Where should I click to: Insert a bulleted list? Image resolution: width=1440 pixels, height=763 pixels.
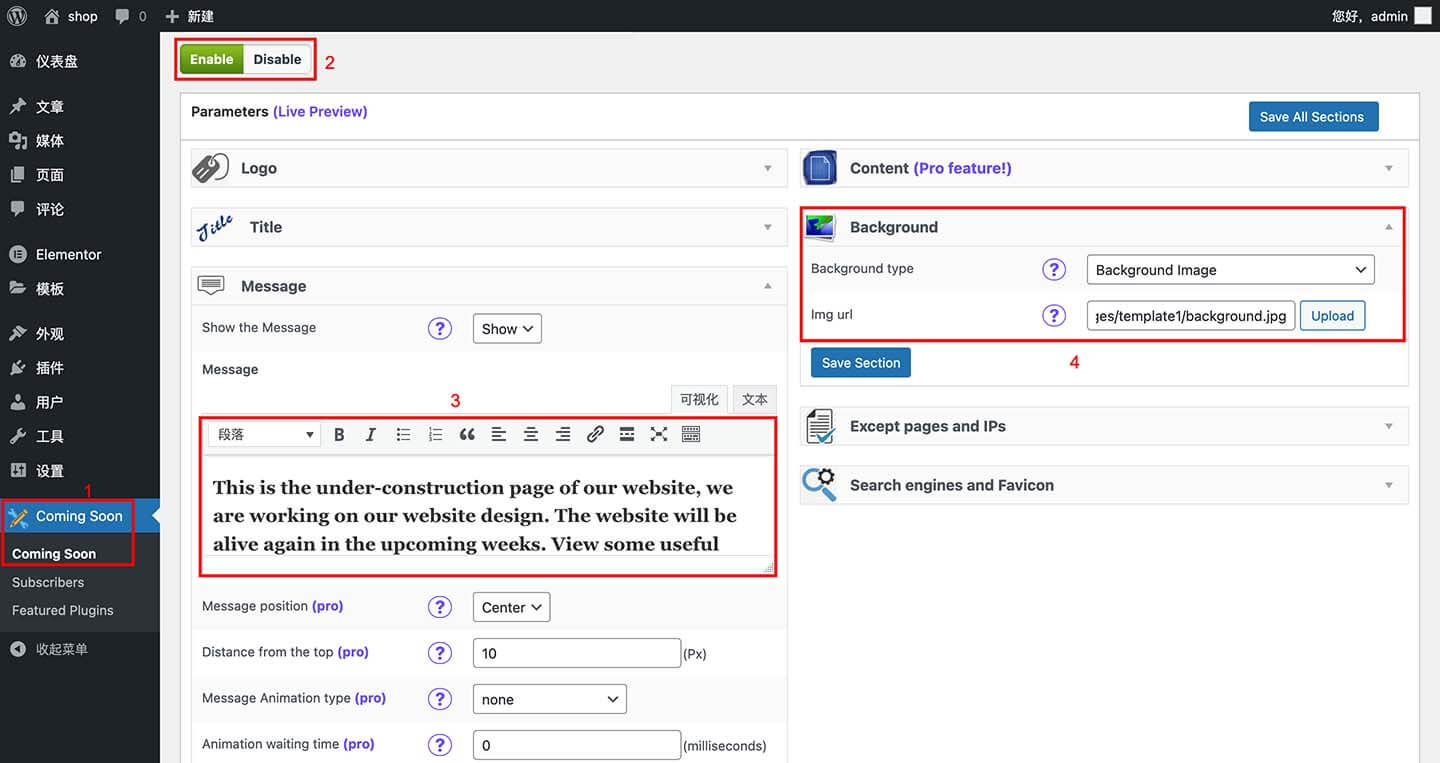(403, 434)
